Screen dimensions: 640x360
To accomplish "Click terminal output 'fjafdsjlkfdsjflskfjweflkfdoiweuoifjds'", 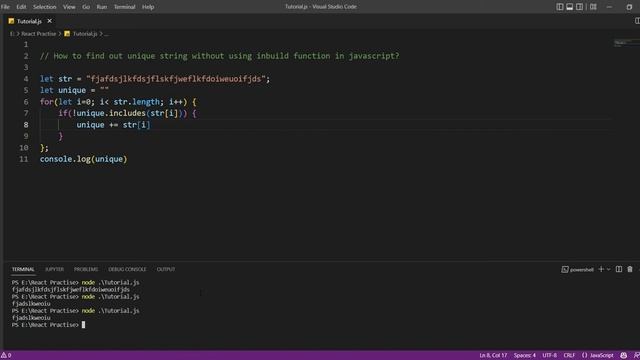I will [71, 289].
